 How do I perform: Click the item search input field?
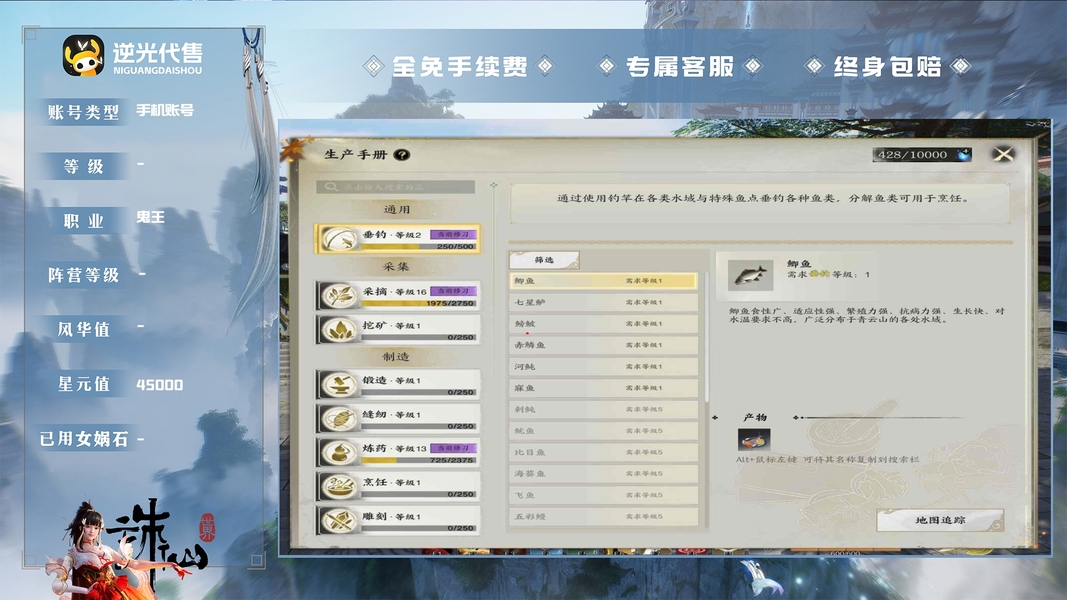(x=395, y=186)
